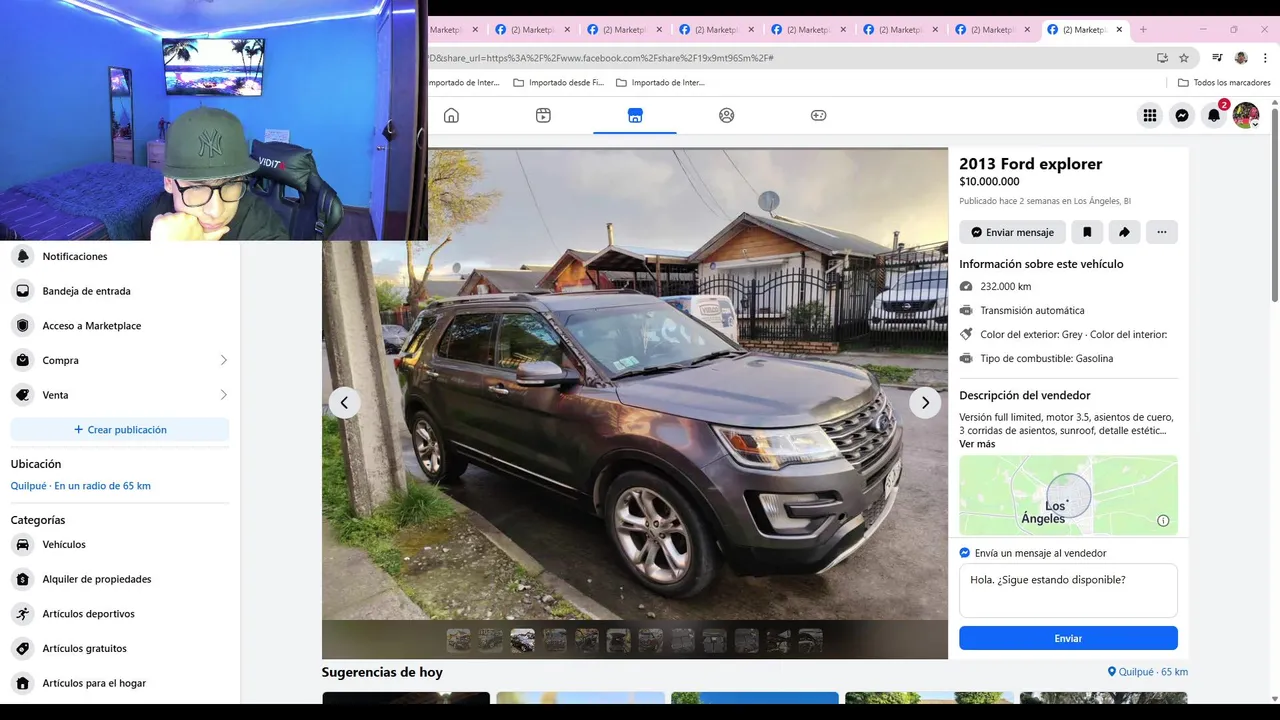
Task: Select Alquiler de propiedades category
Action: tap(120, 579)
